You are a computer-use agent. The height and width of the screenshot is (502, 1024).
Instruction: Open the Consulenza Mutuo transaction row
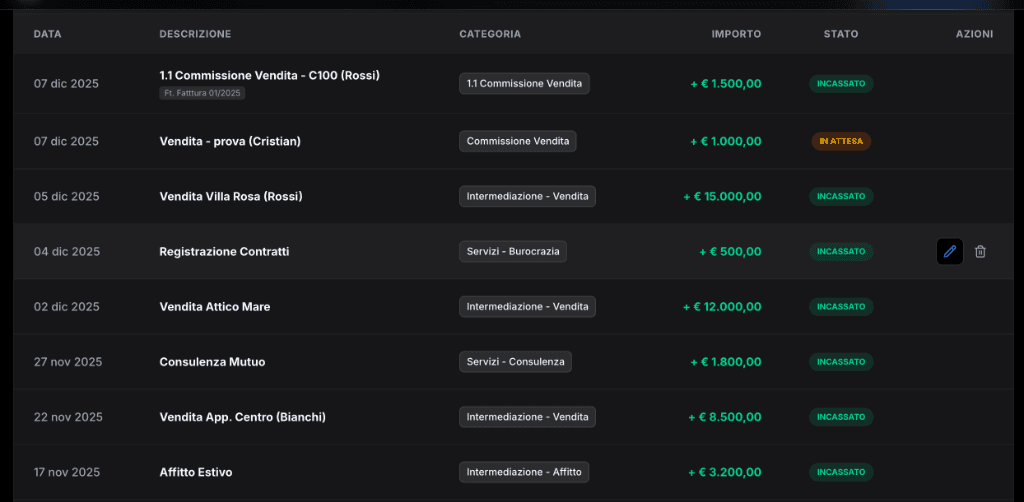tap(212, 362)
